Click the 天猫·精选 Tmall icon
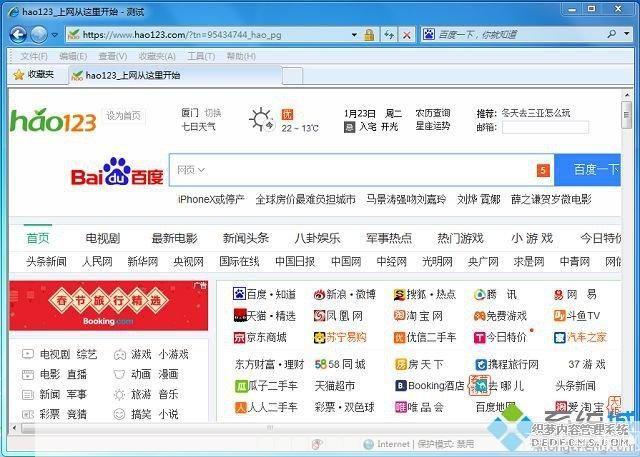640x457 pixels. pyautogui.click(x=240, y=315)
